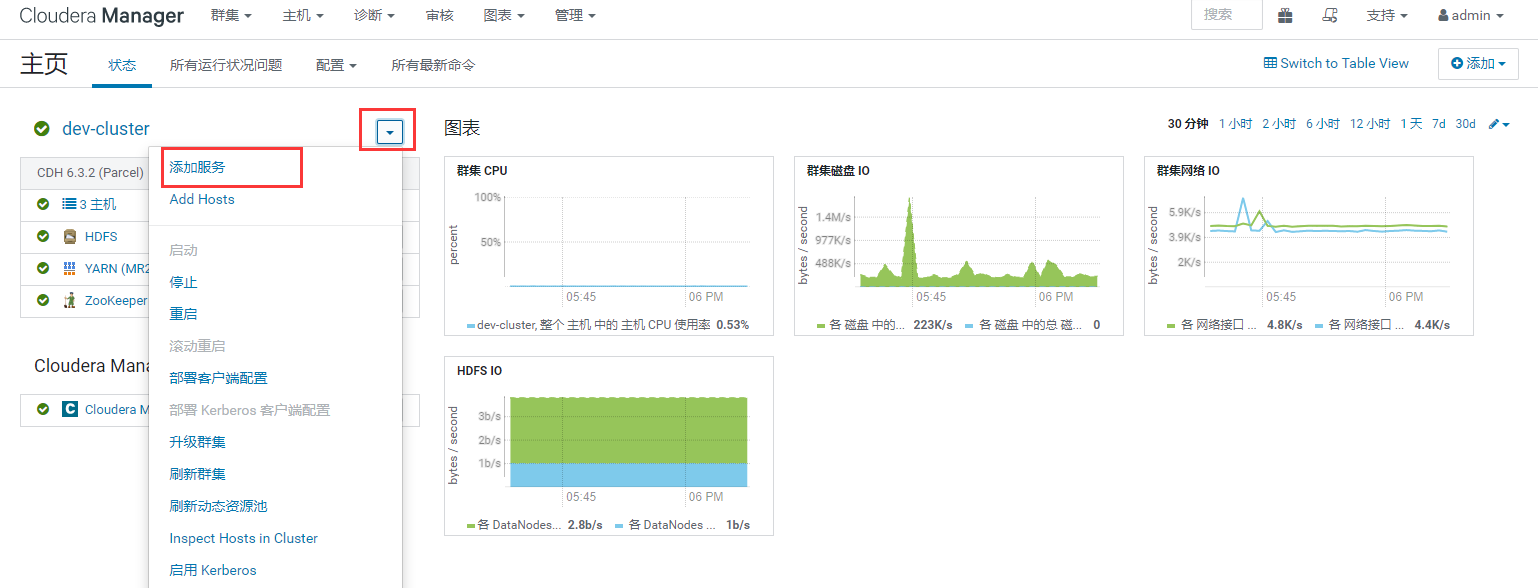1538x588 pixels.
Task: Click the 添加 dropdown button
Action: click(1479, 64)
